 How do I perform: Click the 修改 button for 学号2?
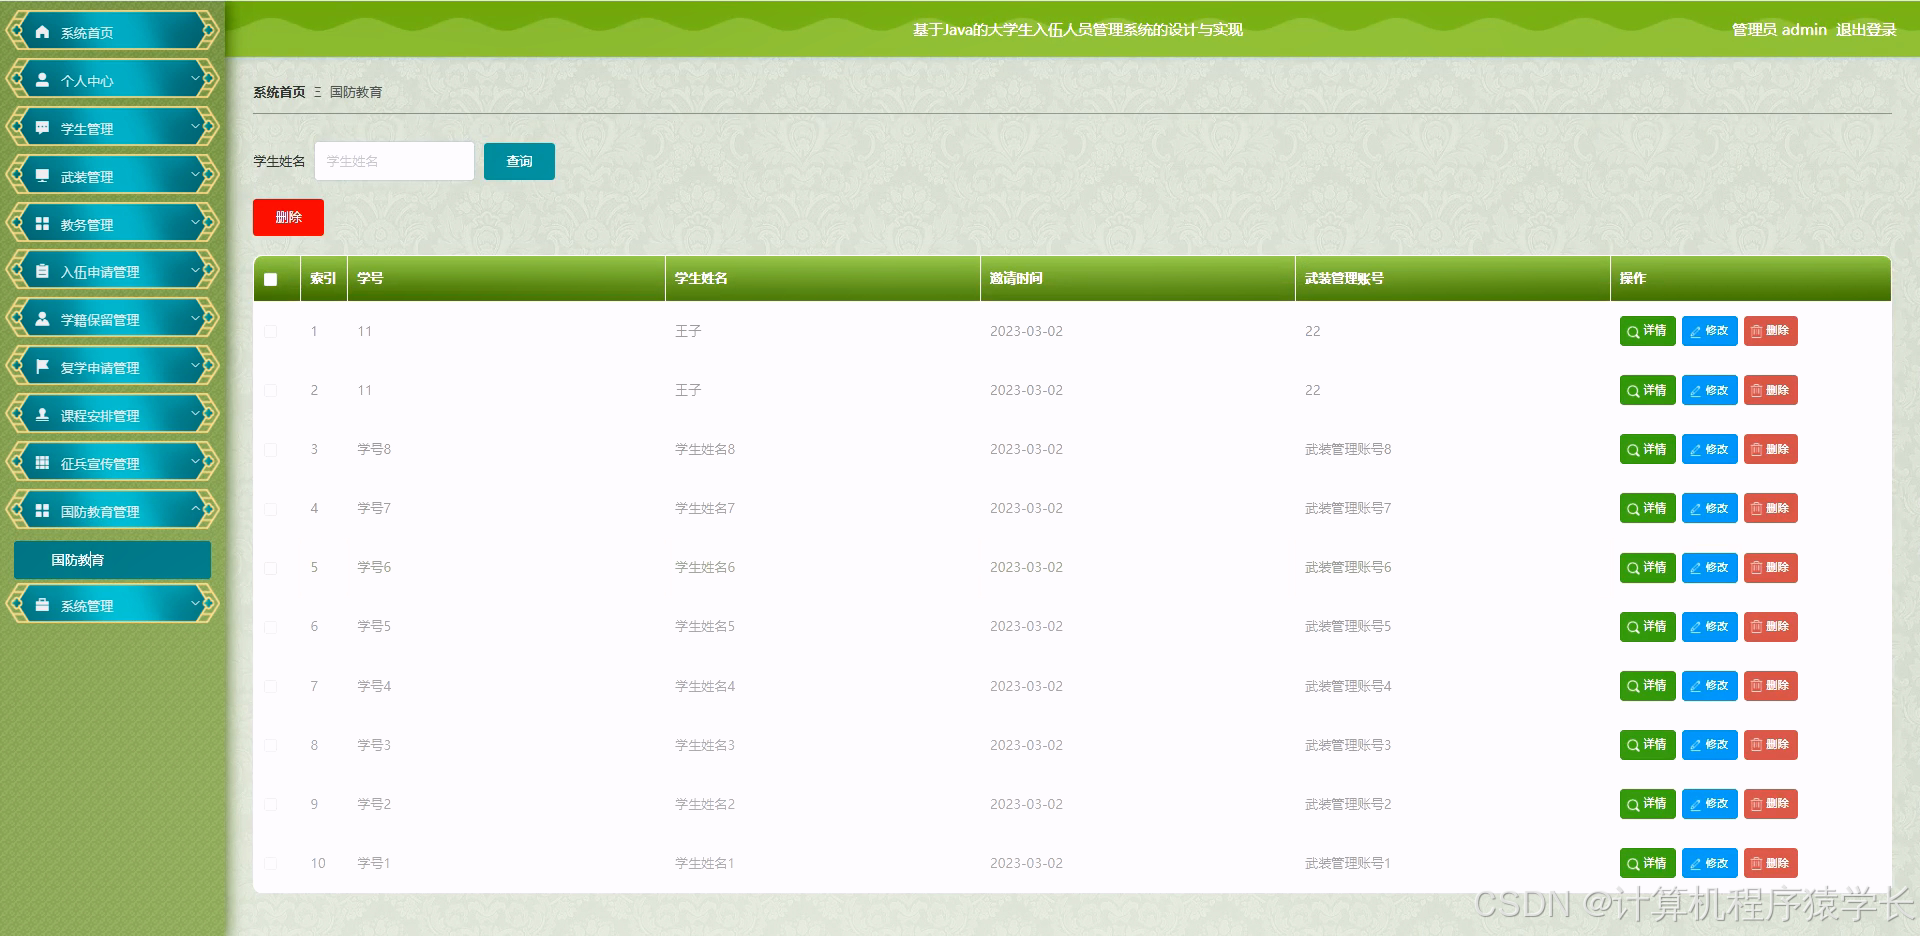tap(1709, 804)
